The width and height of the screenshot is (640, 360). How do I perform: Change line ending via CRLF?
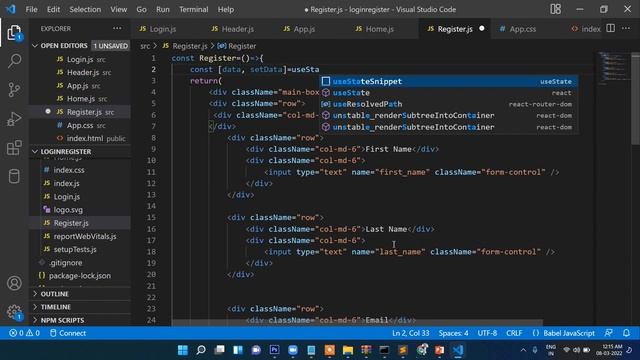(x=514, y=333)
